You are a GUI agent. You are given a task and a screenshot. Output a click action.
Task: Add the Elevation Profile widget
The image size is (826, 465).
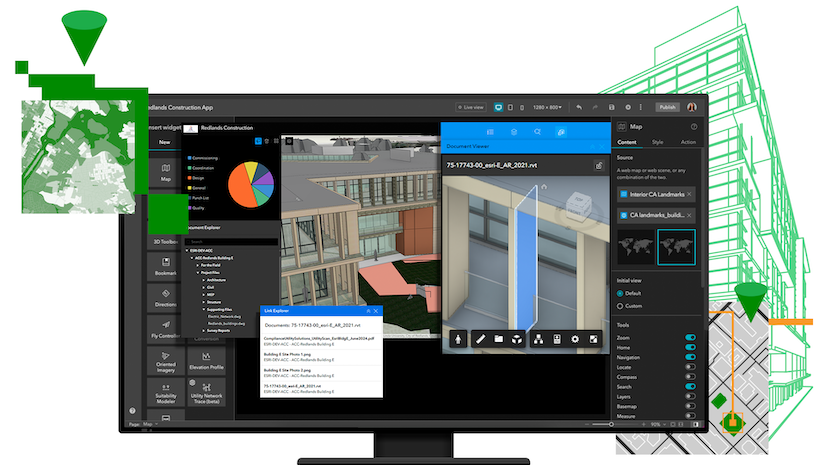pyautogui.click(x=206, y=361)
